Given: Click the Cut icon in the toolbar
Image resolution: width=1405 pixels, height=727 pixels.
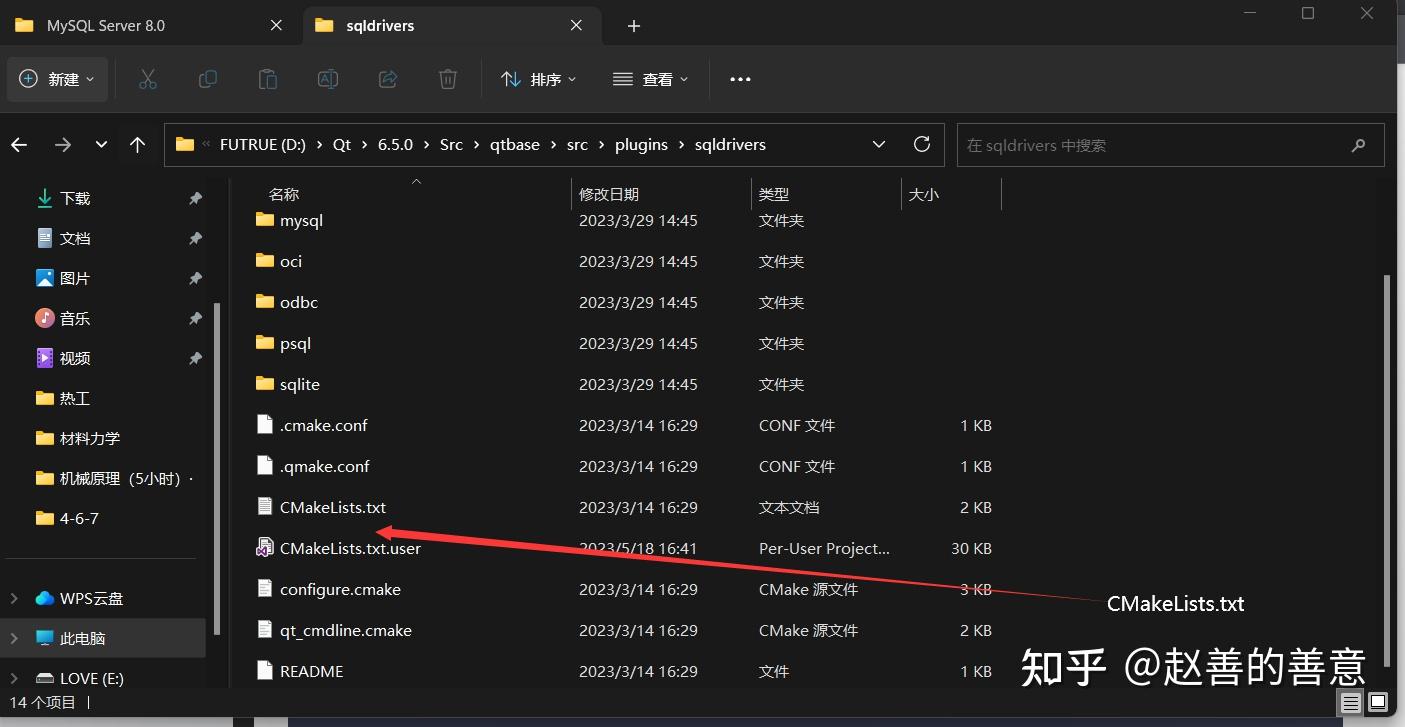Looking at the screenshot, I should click(x=148, y=79).
